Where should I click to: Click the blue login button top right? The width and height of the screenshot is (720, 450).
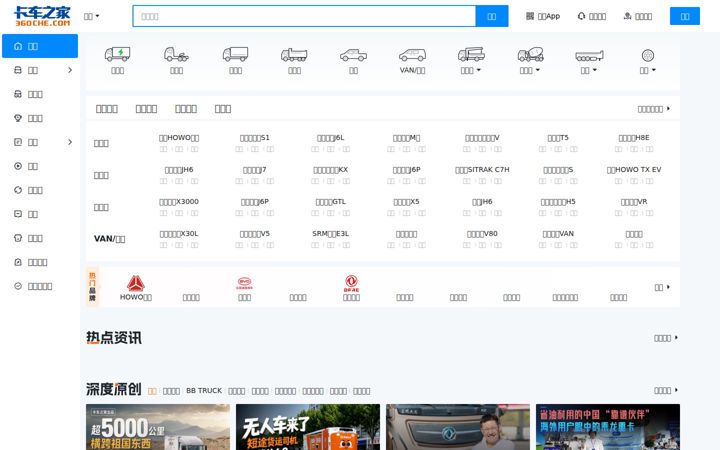click(x=685, y=16)
